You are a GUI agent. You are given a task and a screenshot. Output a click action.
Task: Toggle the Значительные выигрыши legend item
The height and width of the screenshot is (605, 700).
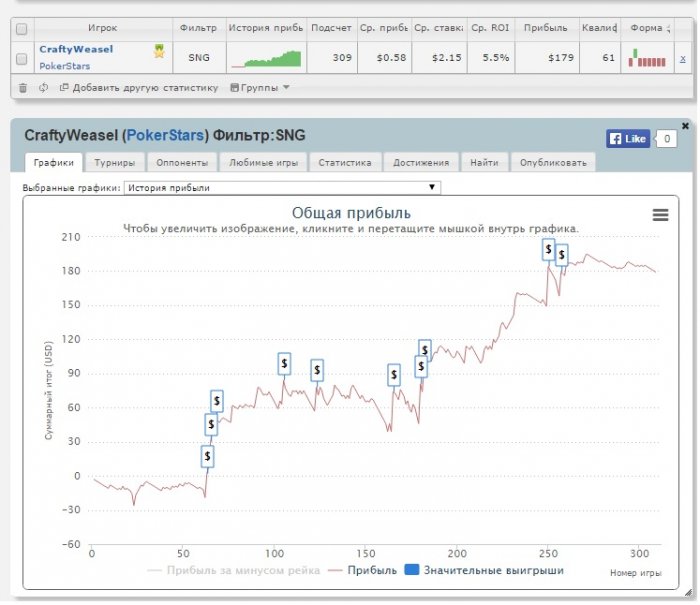click(x=484, y=571)
